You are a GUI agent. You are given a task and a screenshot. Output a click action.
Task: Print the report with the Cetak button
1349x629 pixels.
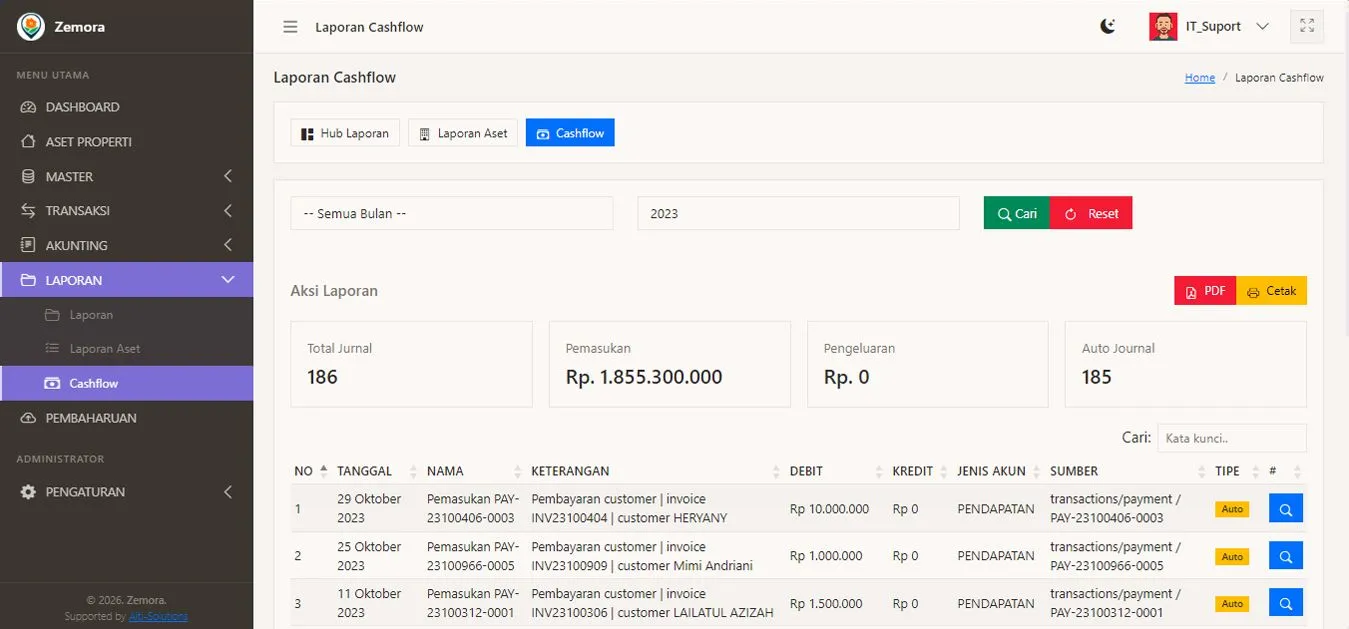click(1271, 291)
